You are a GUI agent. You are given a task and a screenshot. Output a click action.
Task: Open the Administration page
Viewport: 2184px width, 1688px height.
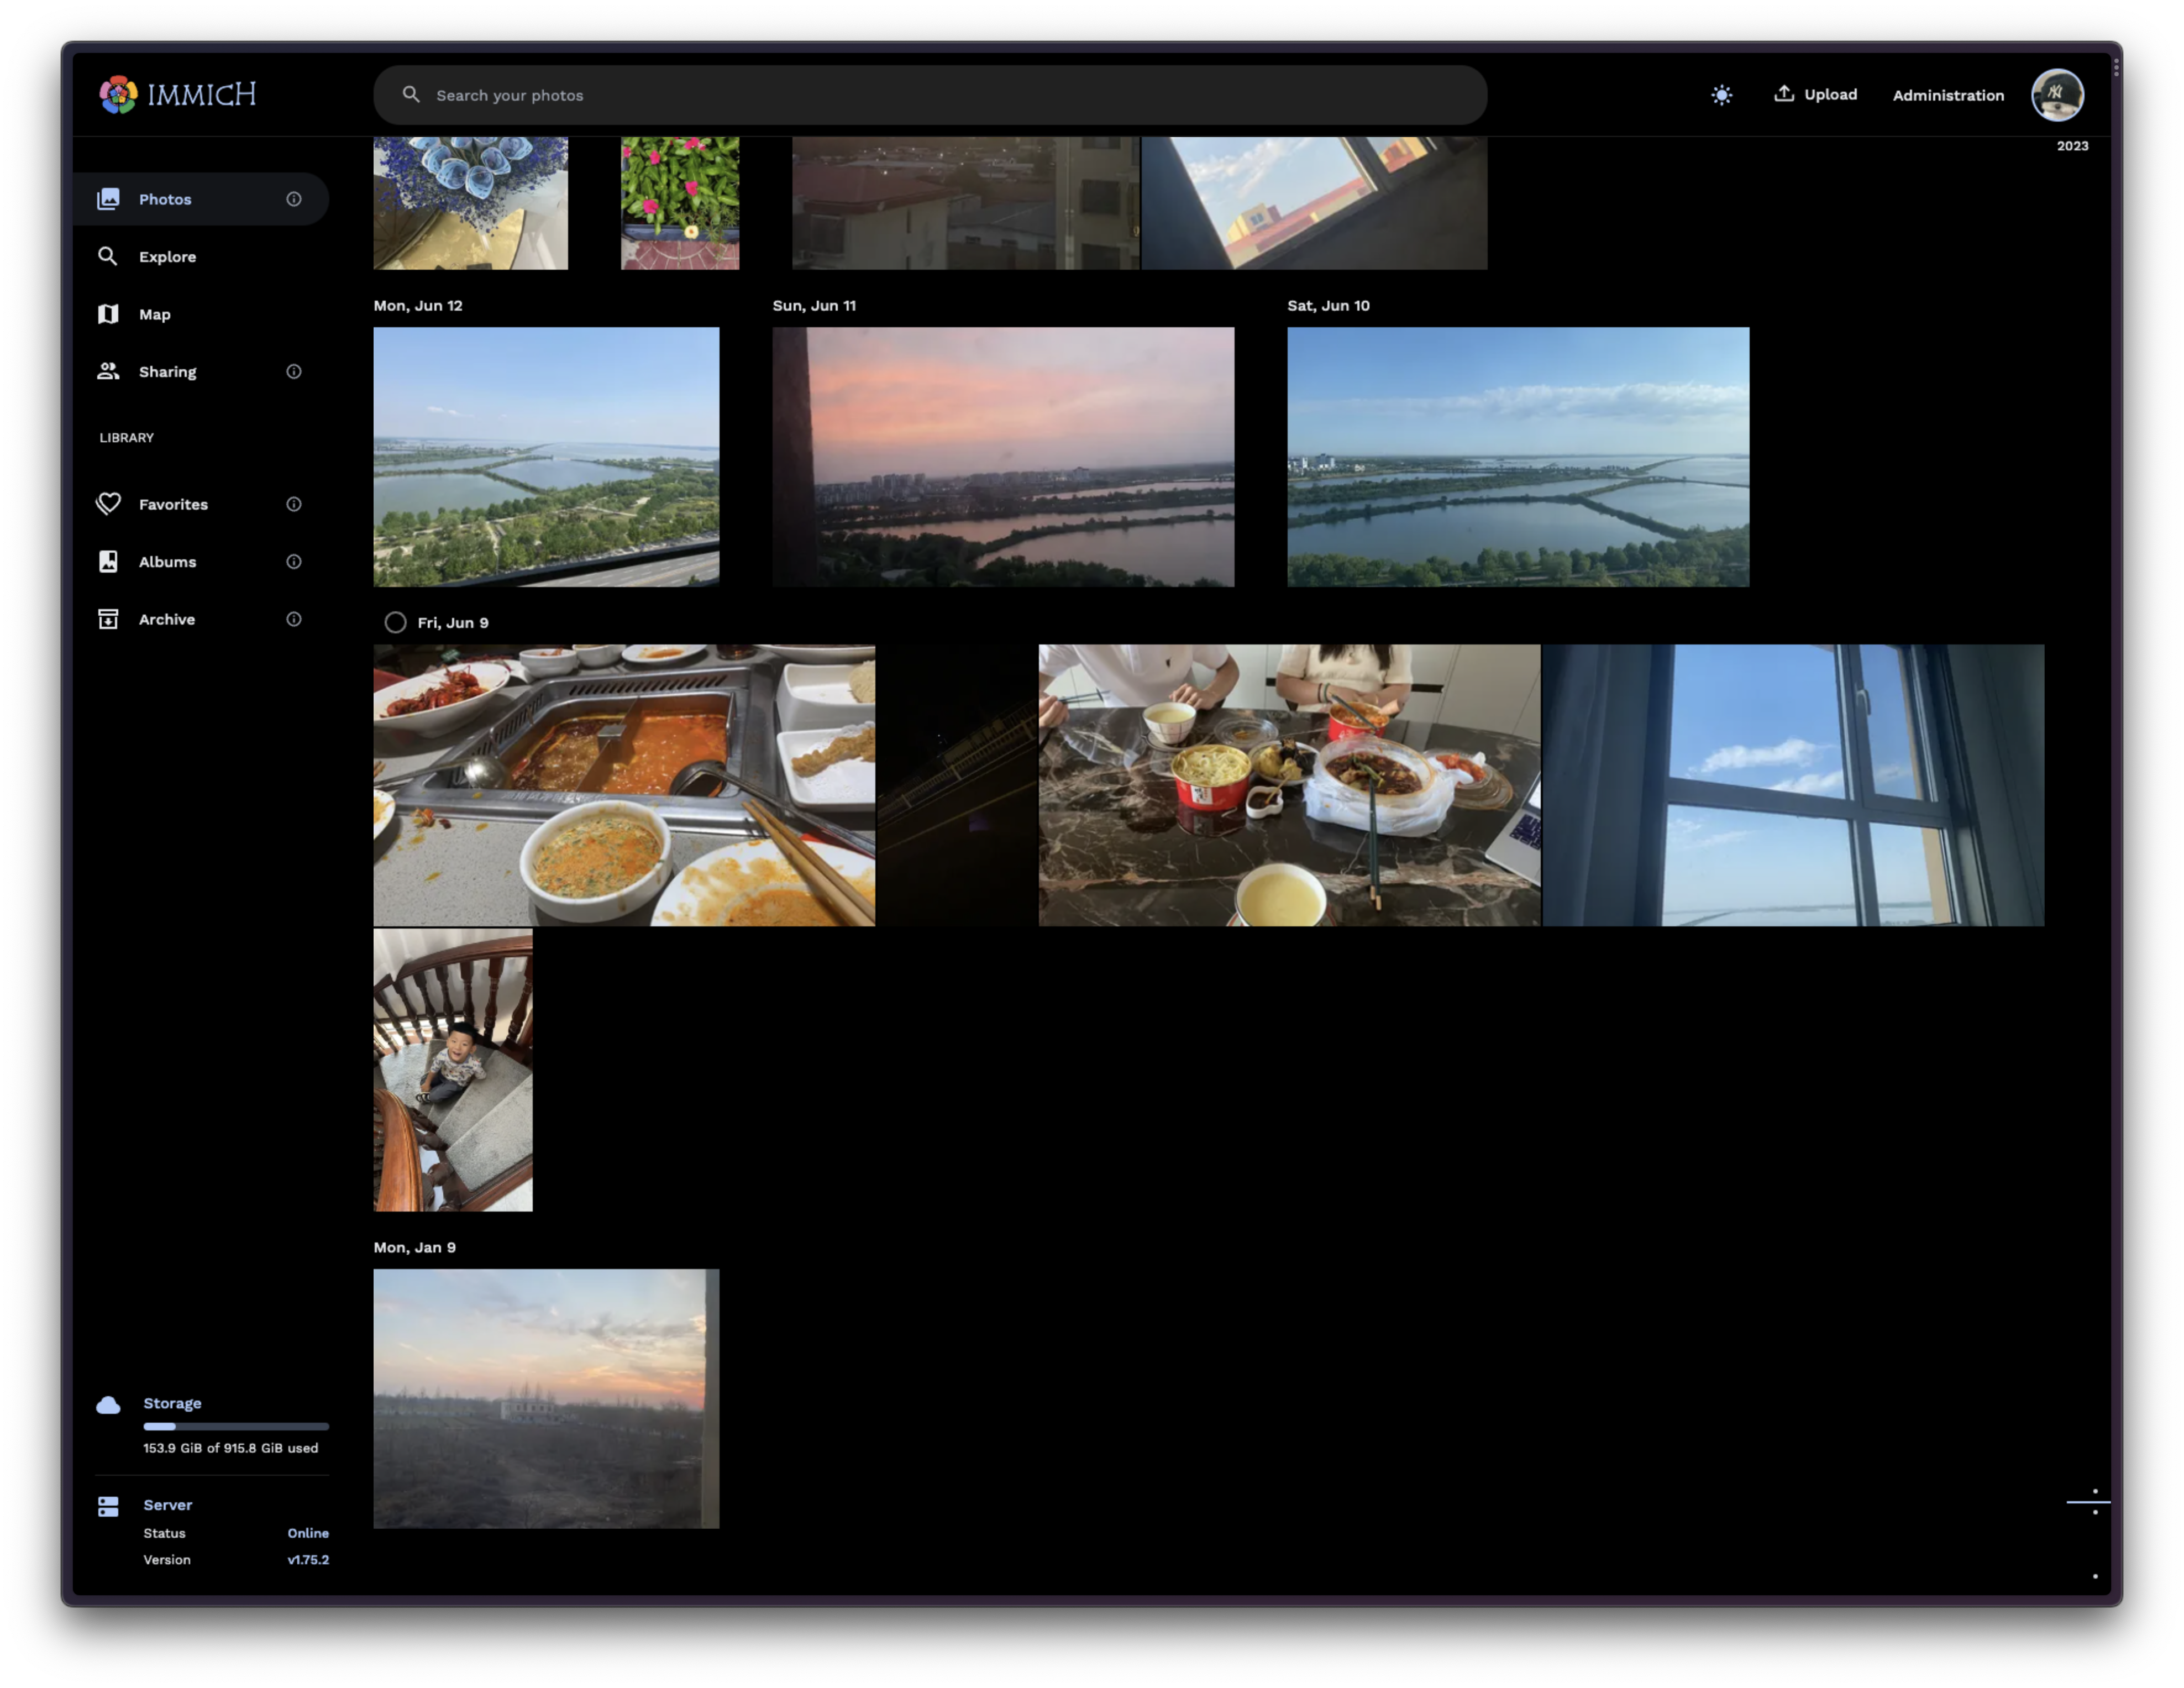point(1947,95)
